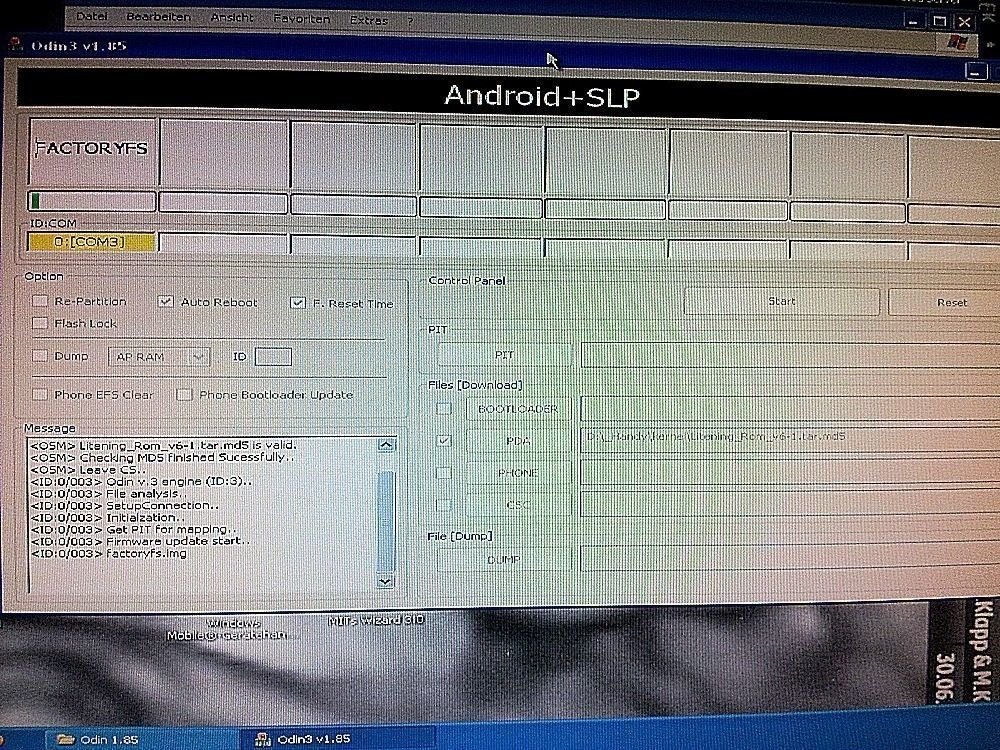
Task: Tick the checkbox beside PHONE file
Action: tap(444, 473)
